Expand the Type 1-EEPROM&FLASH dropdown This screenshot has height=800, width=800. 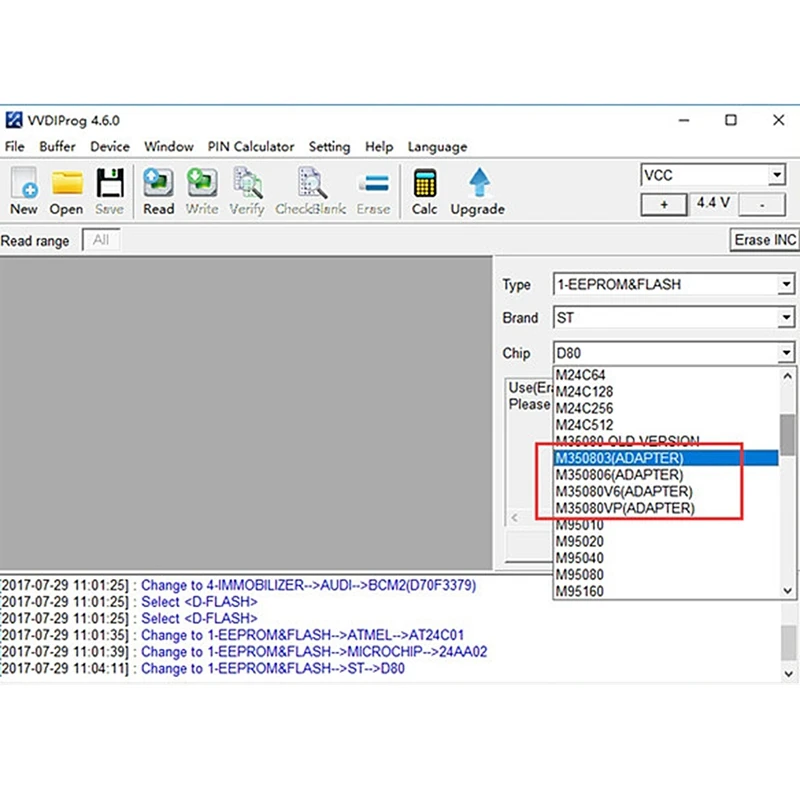[x=786, y=284]
